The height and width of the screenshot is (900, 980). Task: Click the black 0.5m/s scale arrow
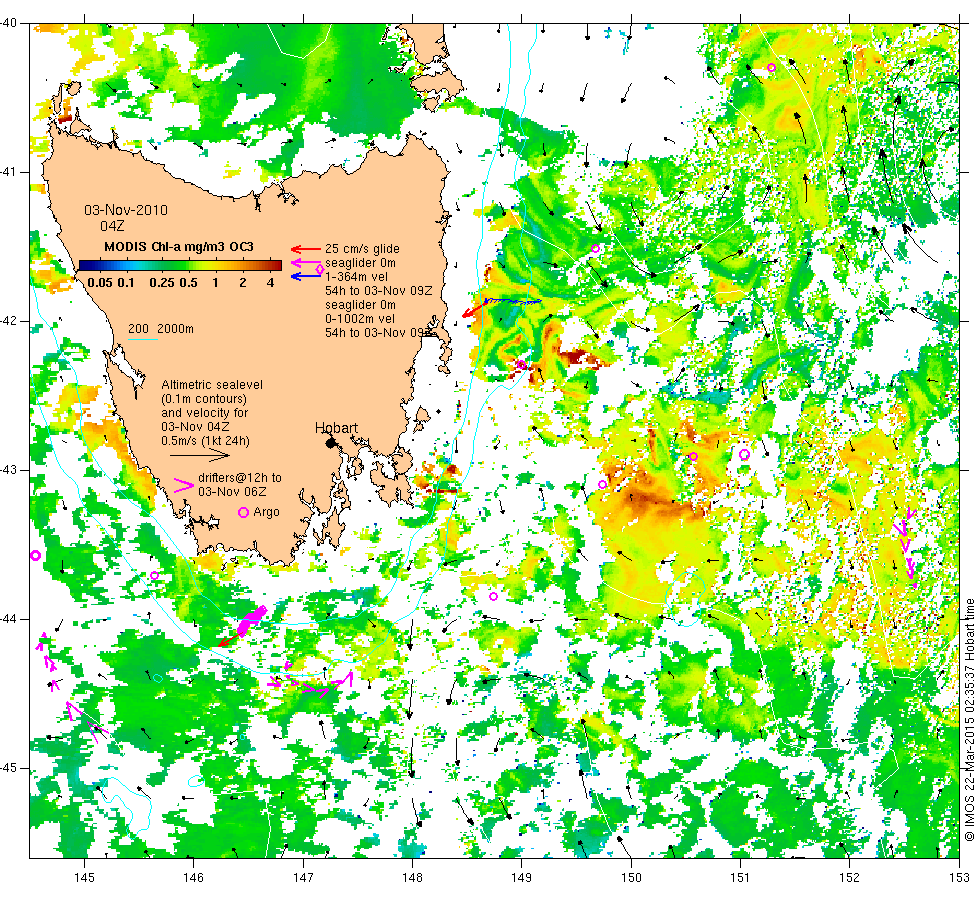point(201,456)
